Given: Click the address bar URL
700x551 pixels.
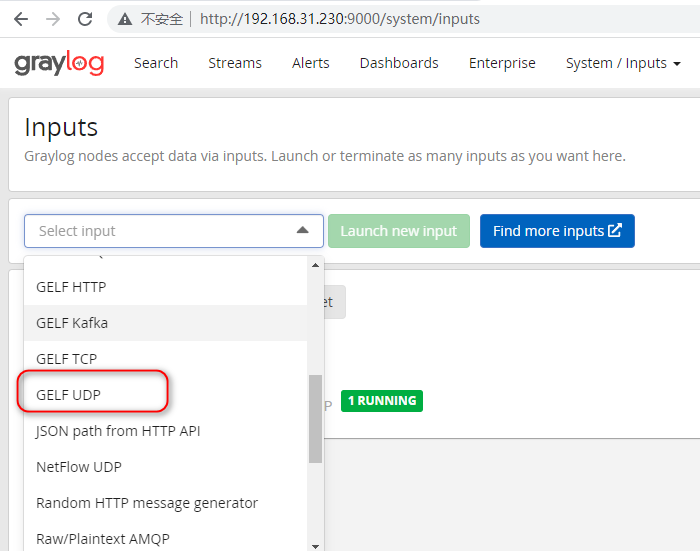Looking at the screenshot, I should click(340, 19).
